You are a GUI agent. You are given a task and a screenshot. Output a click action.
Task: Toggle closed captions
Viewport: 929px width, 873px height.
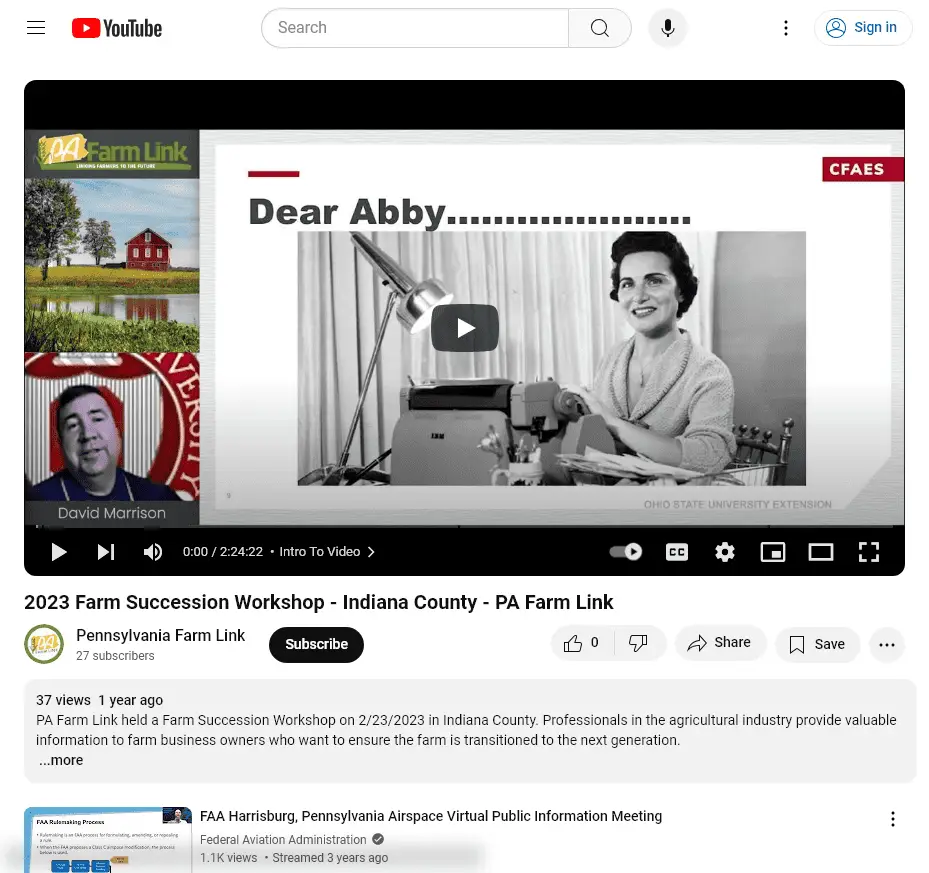click(x=677, y=552)
